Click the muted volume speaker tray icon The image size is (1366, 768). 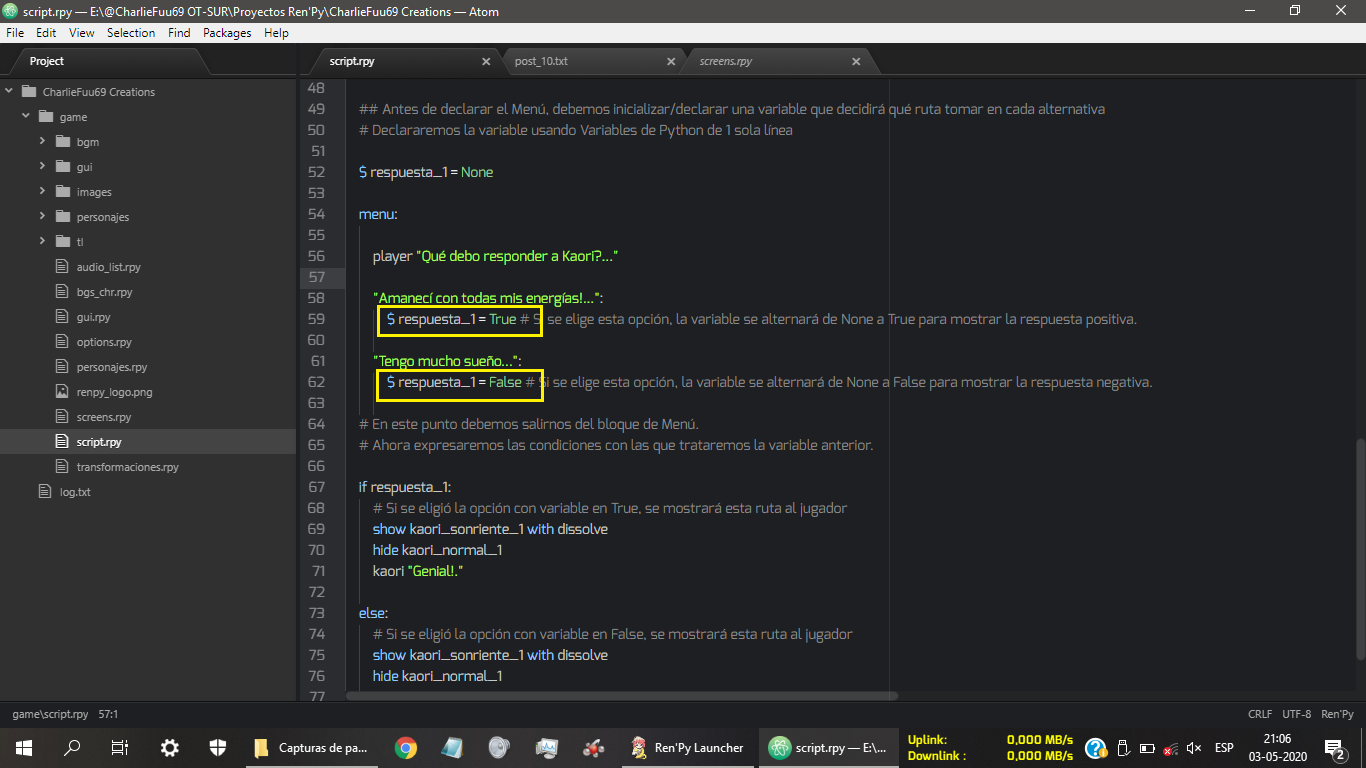(1194, 748)
